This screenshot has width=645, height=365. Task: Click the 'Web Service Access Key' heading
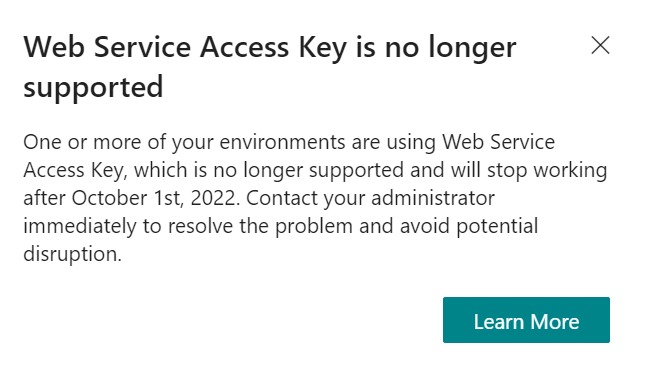pyautogui.click(x=185, y=48)
